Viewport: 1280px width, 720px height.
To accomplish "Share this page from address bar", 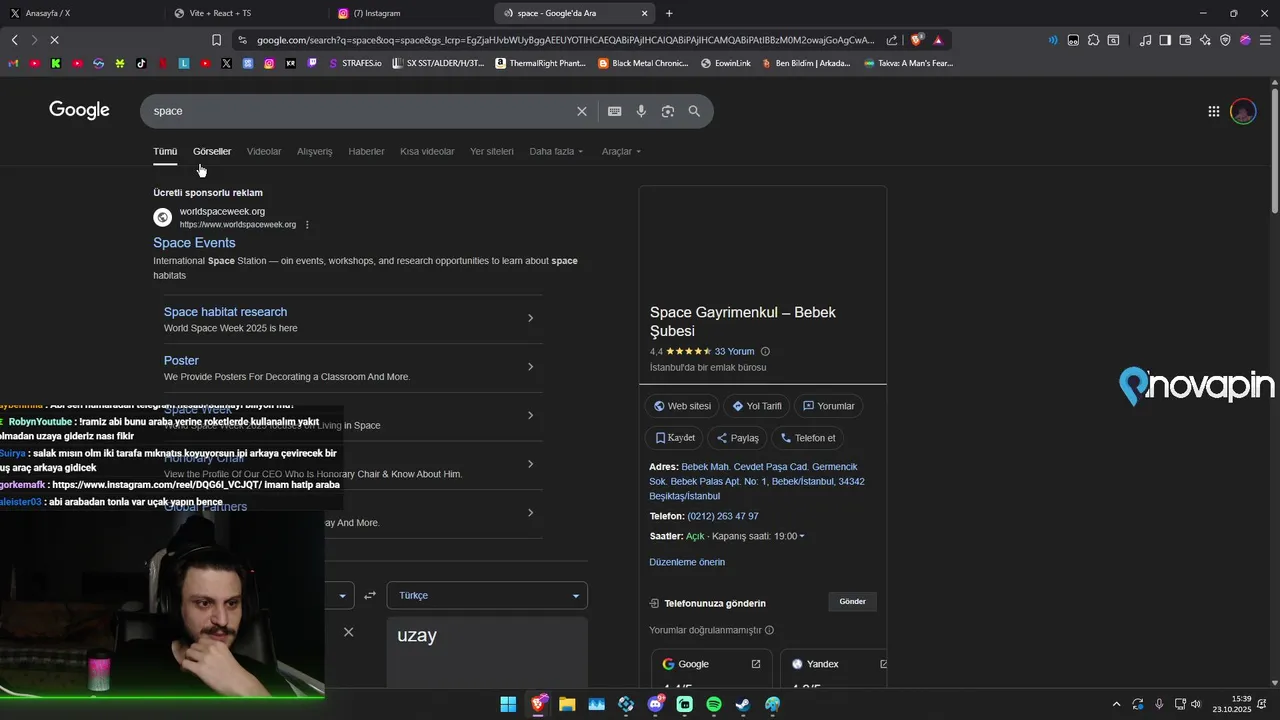I will 892,40.
